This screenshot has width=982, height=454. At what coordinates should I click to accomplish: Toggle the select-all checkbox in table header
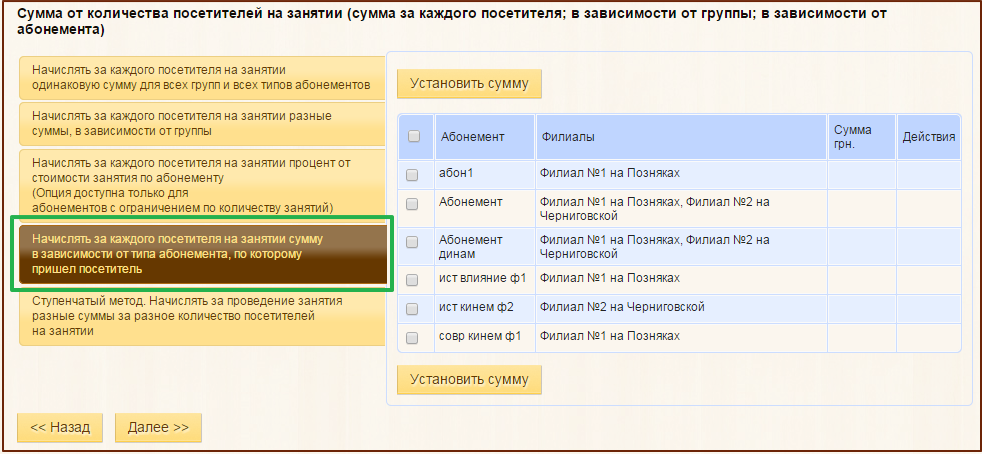click(413, 136)
